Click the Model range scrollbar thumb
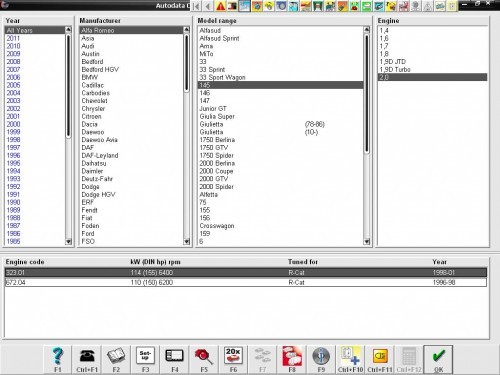Viewport: 500px width, 375px height. pos(367,94)
